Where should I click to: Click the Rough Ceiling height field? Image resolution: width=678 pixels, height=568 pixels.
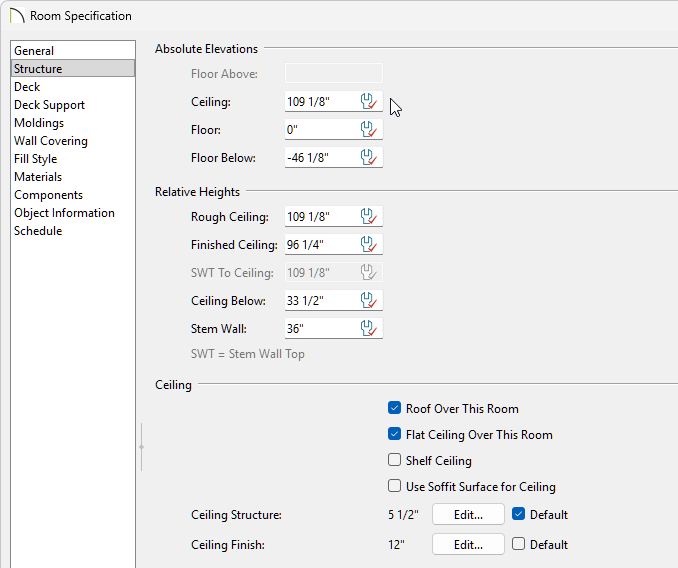pos(334,217)
